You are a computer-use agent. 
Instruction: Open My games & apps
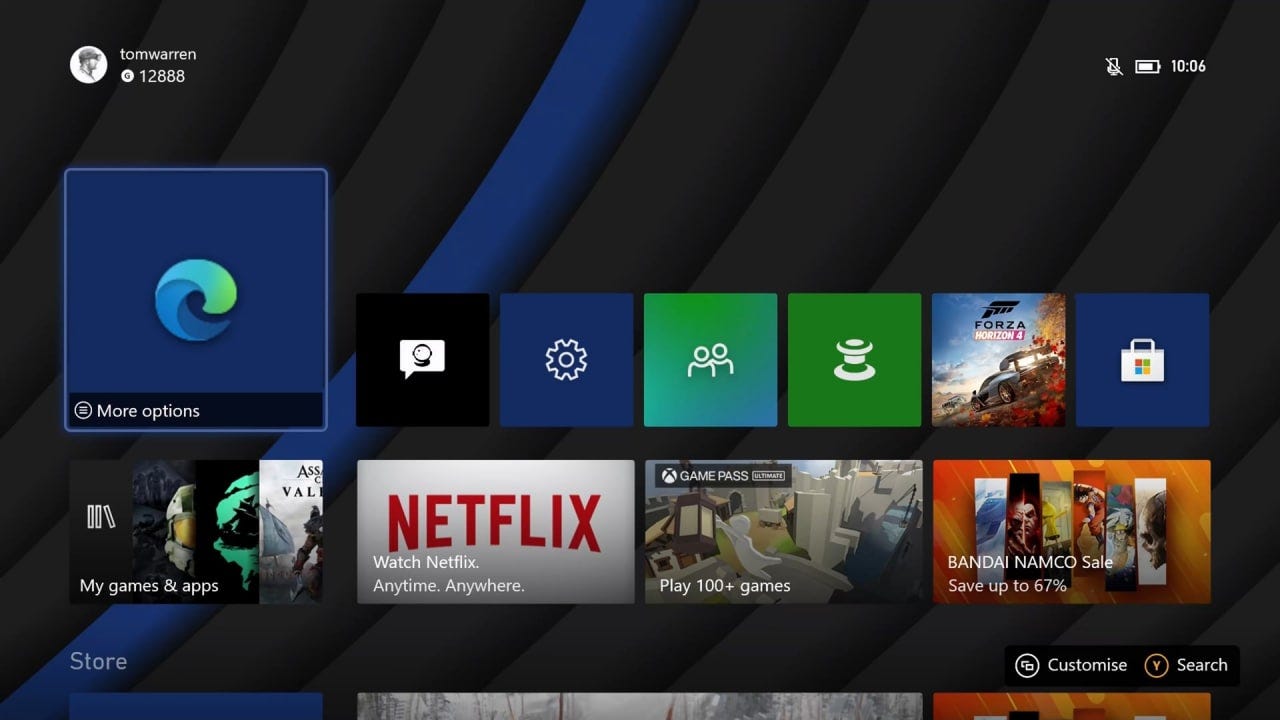point(196,532)
